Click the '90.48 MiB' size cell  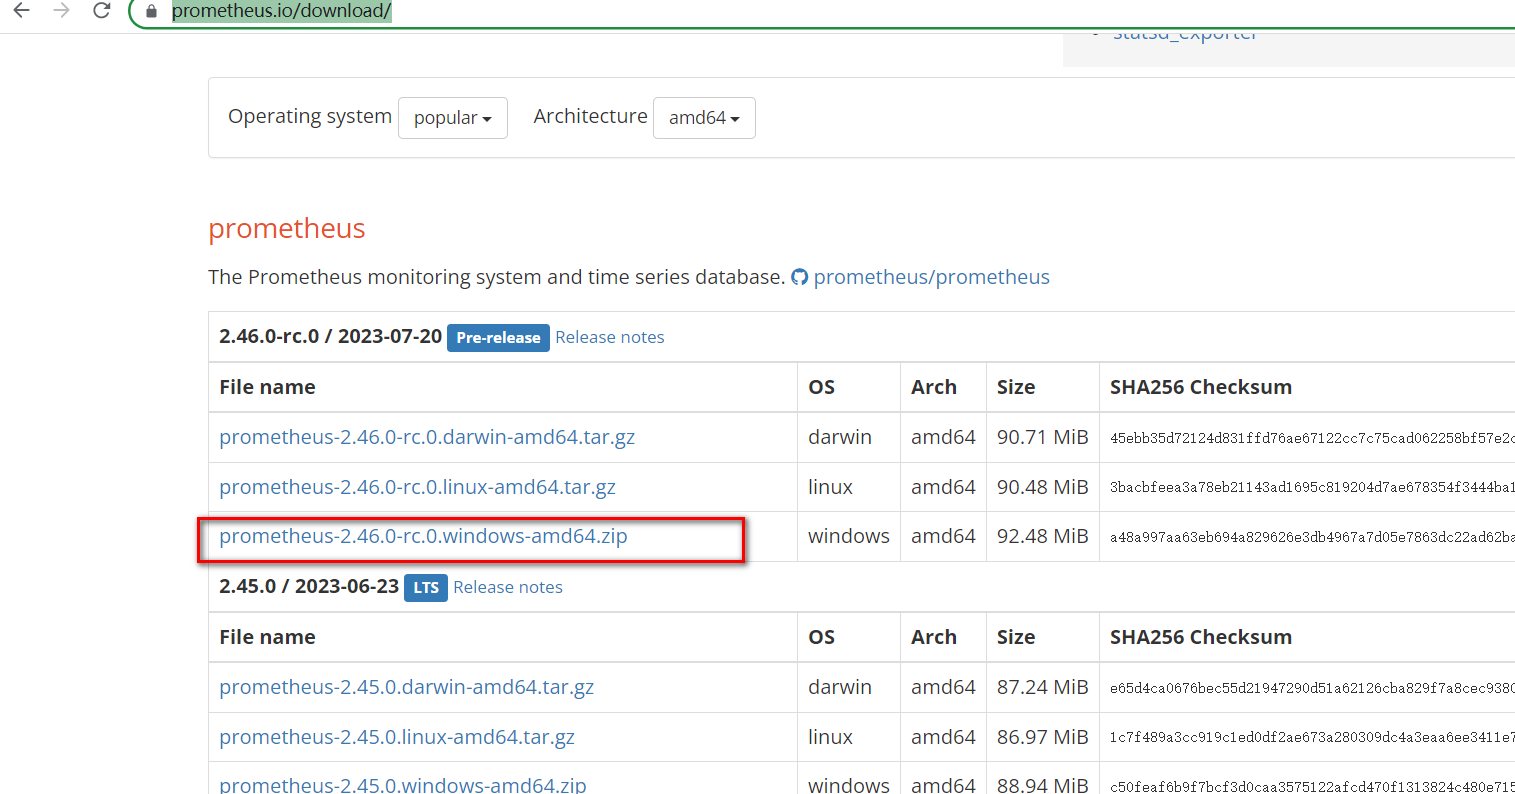point(1042,487)
